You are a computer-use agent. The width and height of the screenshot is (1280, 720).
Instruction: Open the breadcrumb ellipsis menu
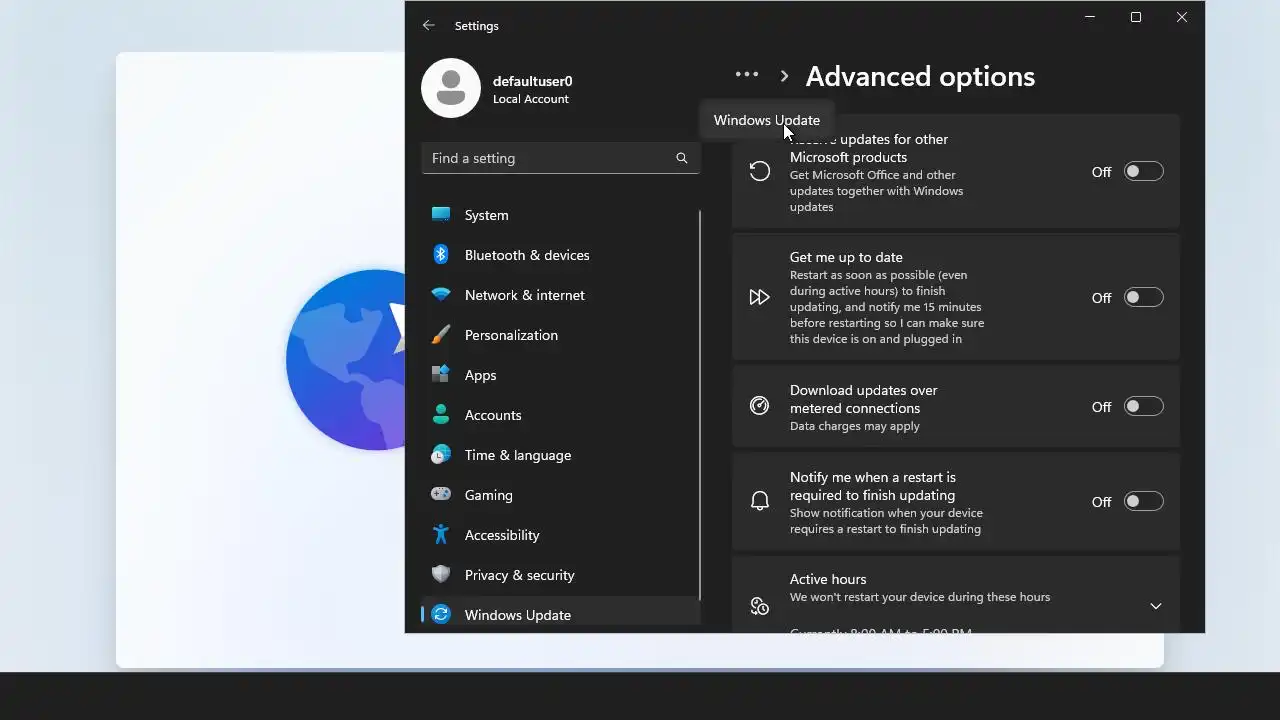tap(747, 74)
